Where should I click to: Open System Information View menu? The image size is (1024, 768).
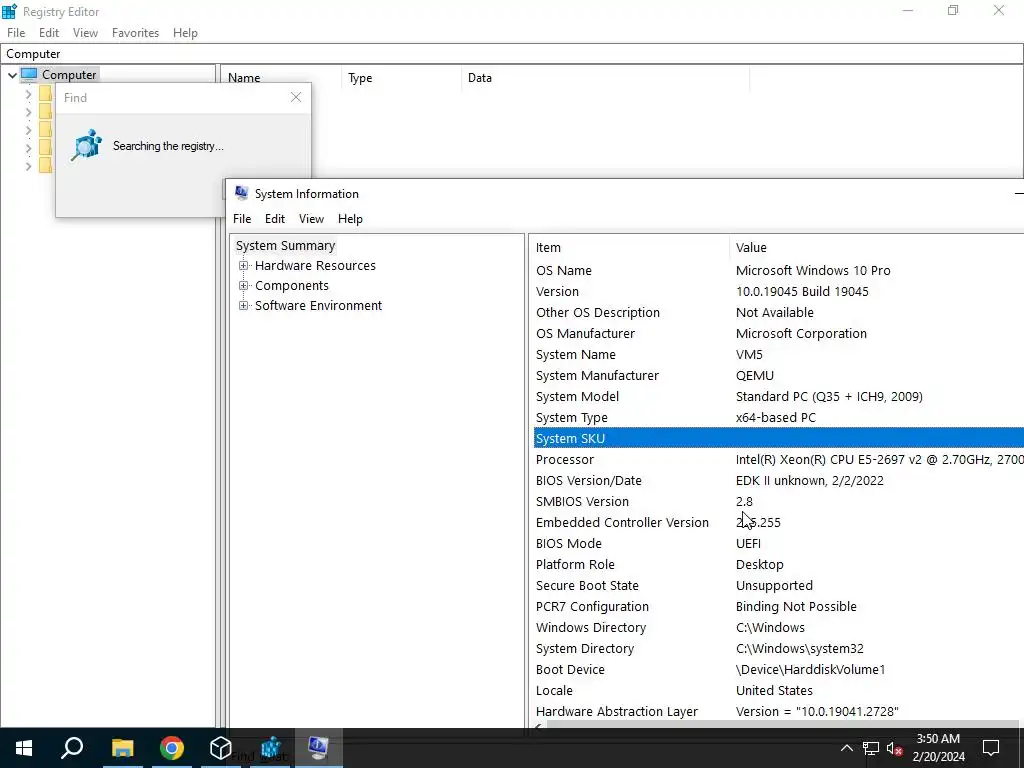(311, 219)
